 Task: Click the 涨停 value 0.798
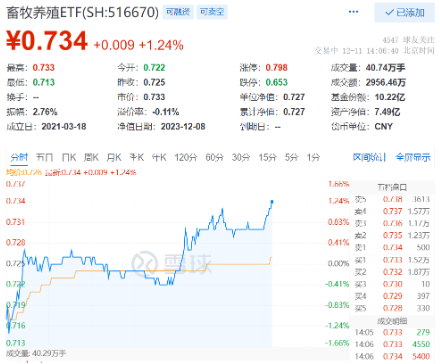276,68
